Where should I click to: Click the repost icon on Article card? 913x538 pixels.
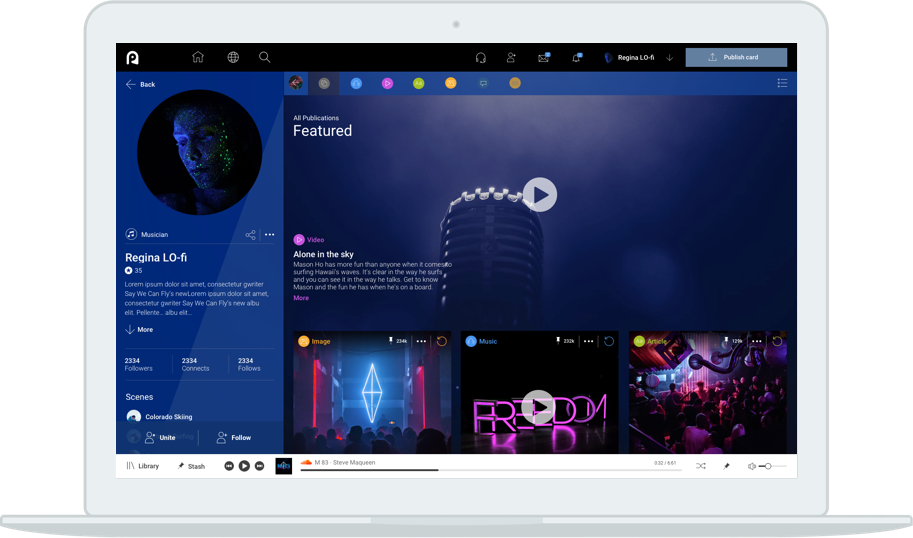(x=777, y=341)
